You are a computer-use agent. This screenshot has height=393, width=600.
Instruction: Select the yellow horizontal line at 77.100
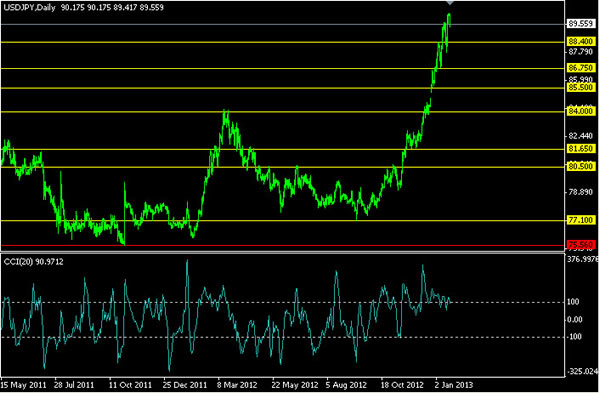(283, 221)
